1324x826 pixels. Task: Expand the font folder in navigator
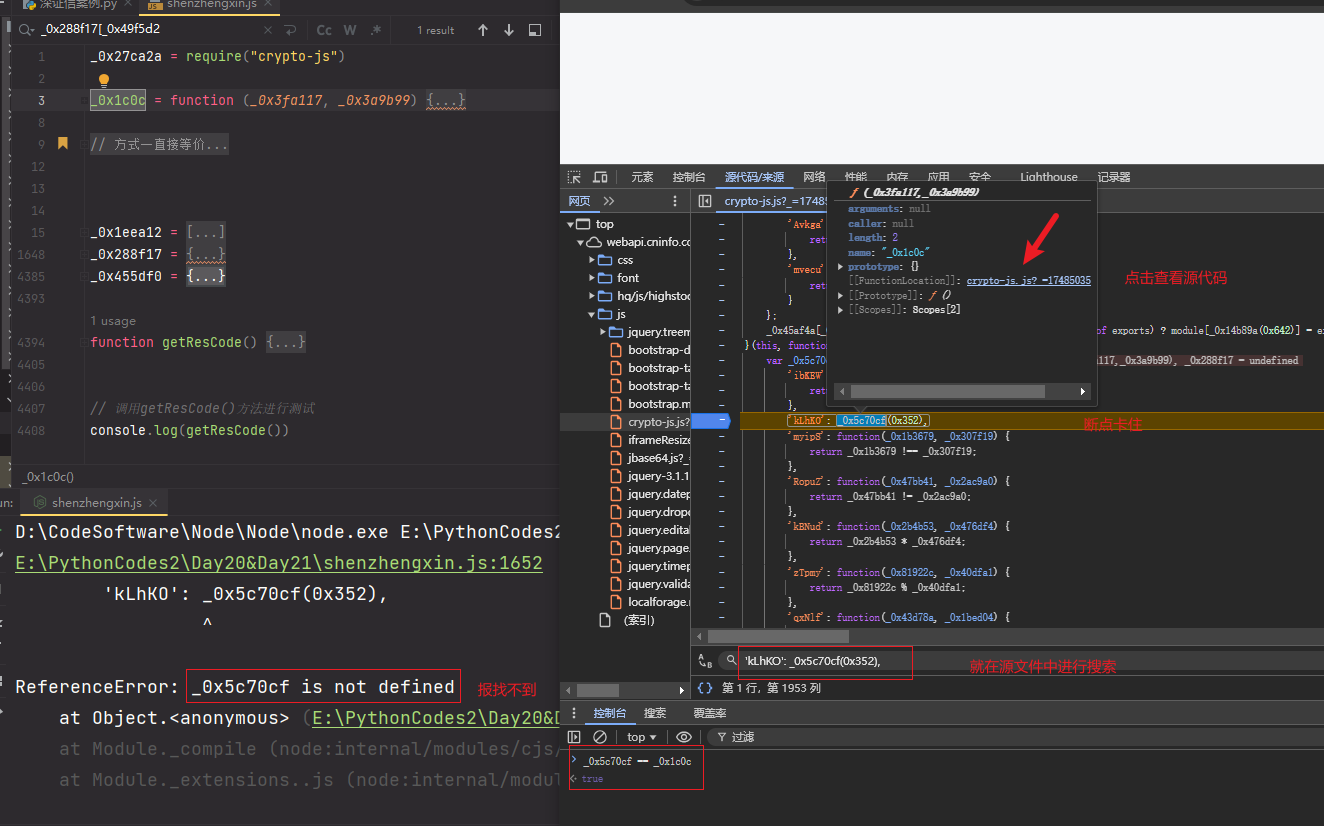tap(591, 278)
